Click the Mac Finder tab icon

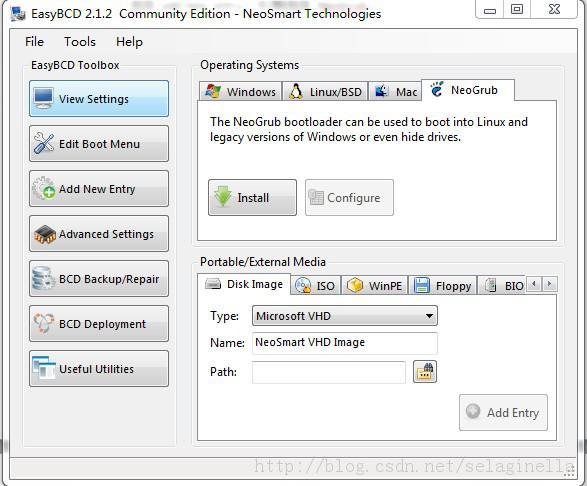pos(381,91)
